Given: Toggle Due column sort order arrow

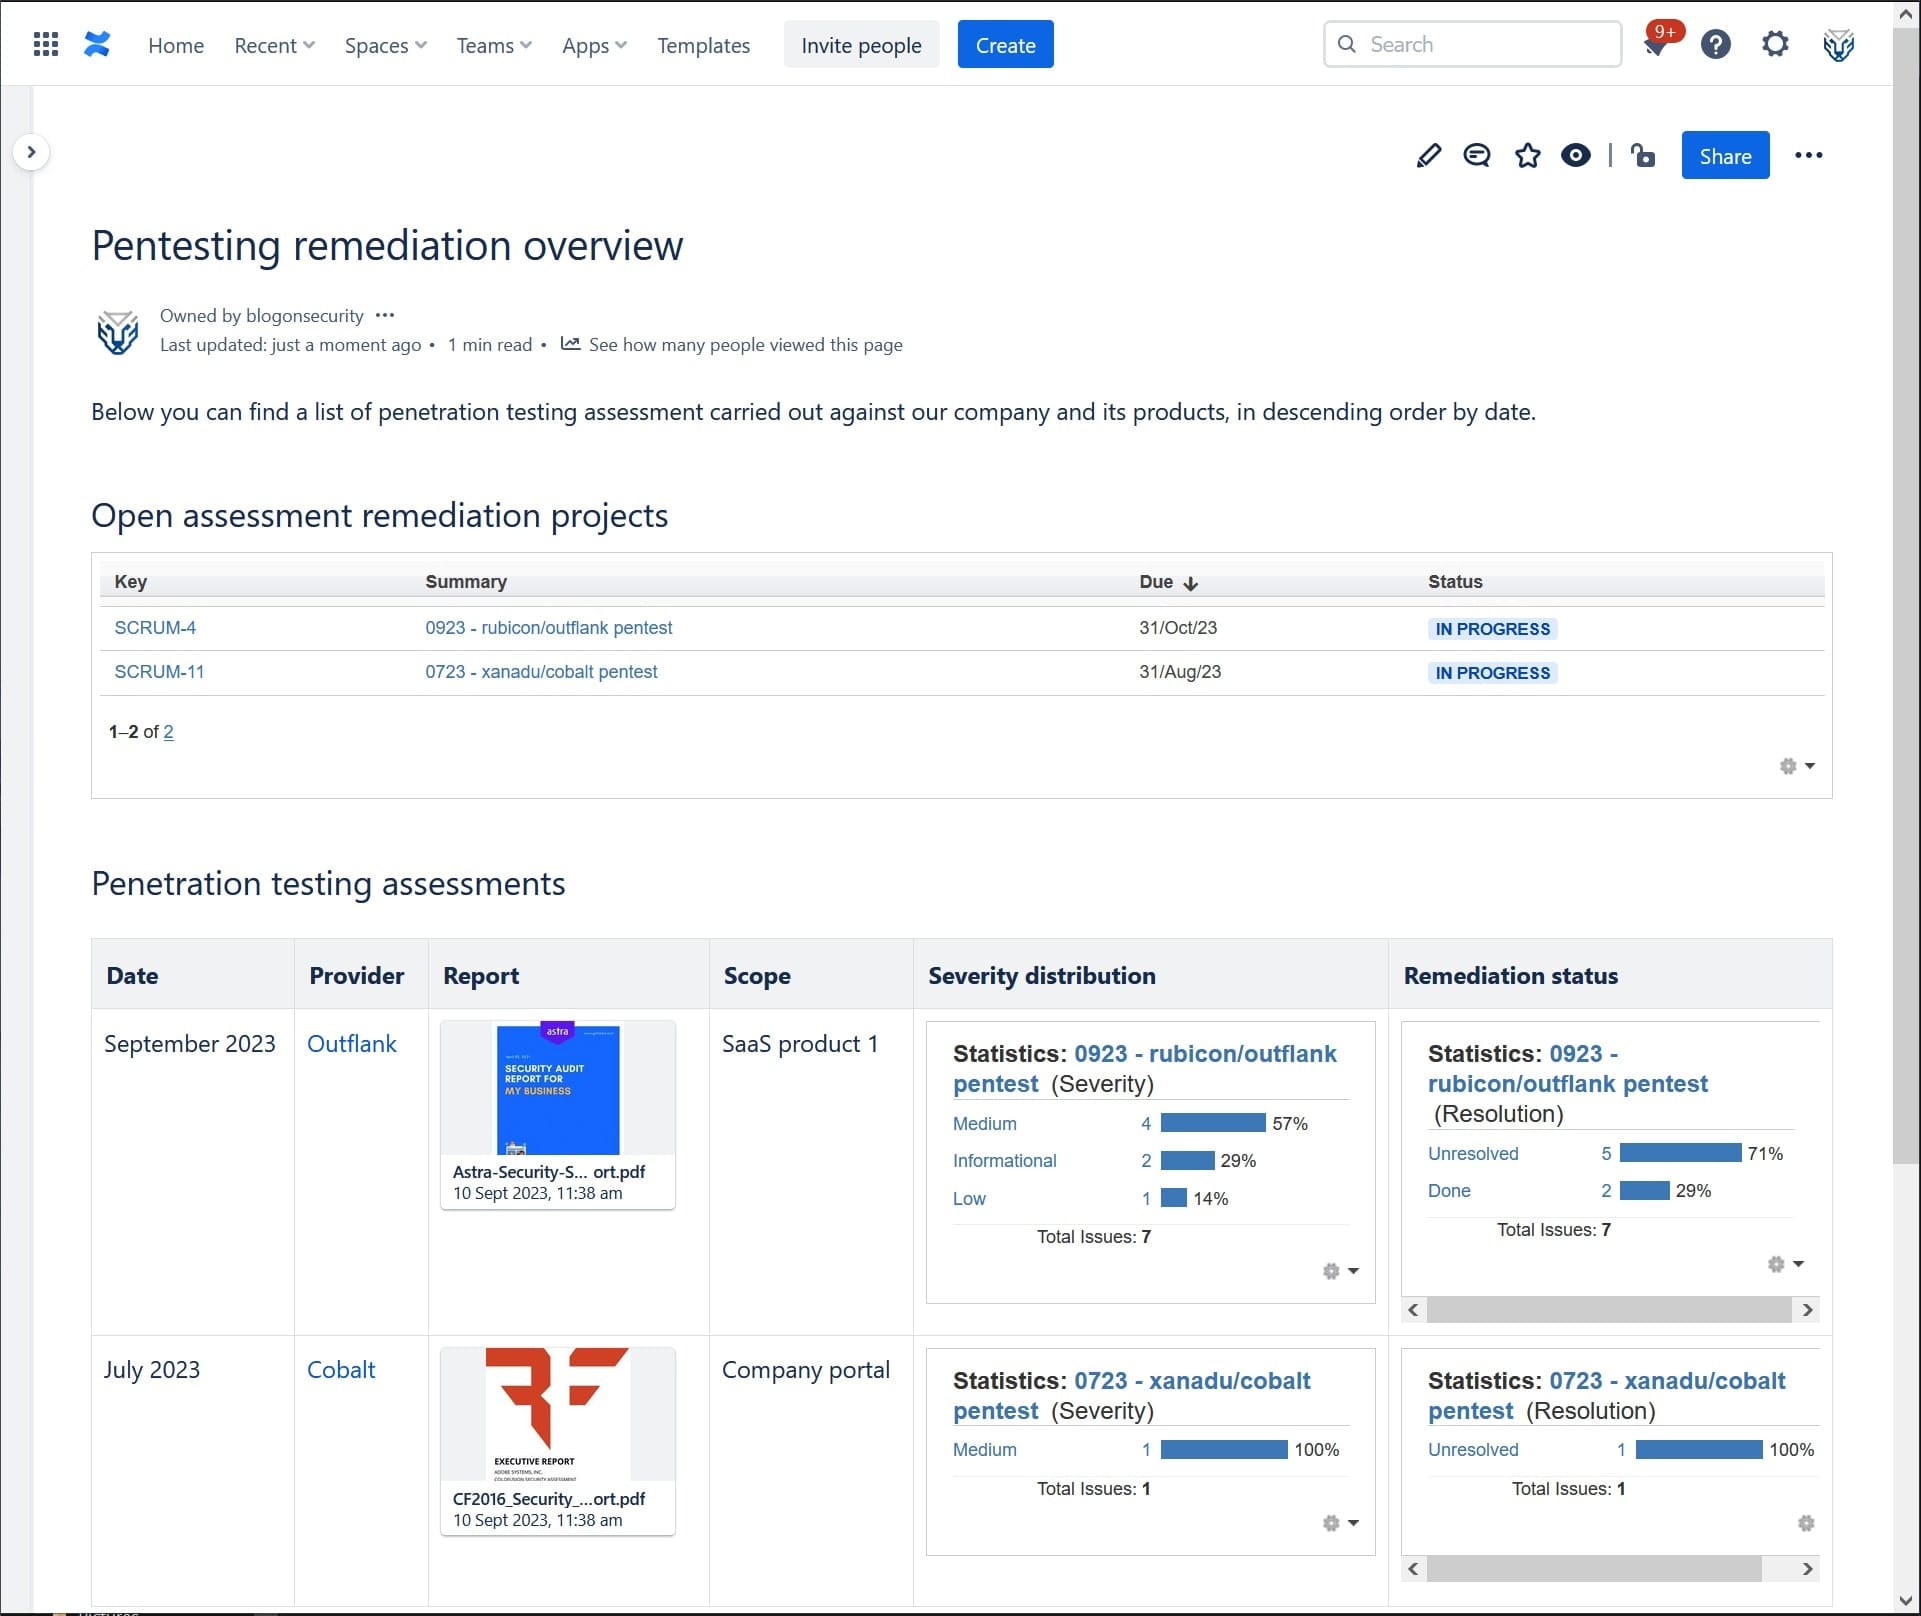Looking at the screenshot, I should 1191,583.
